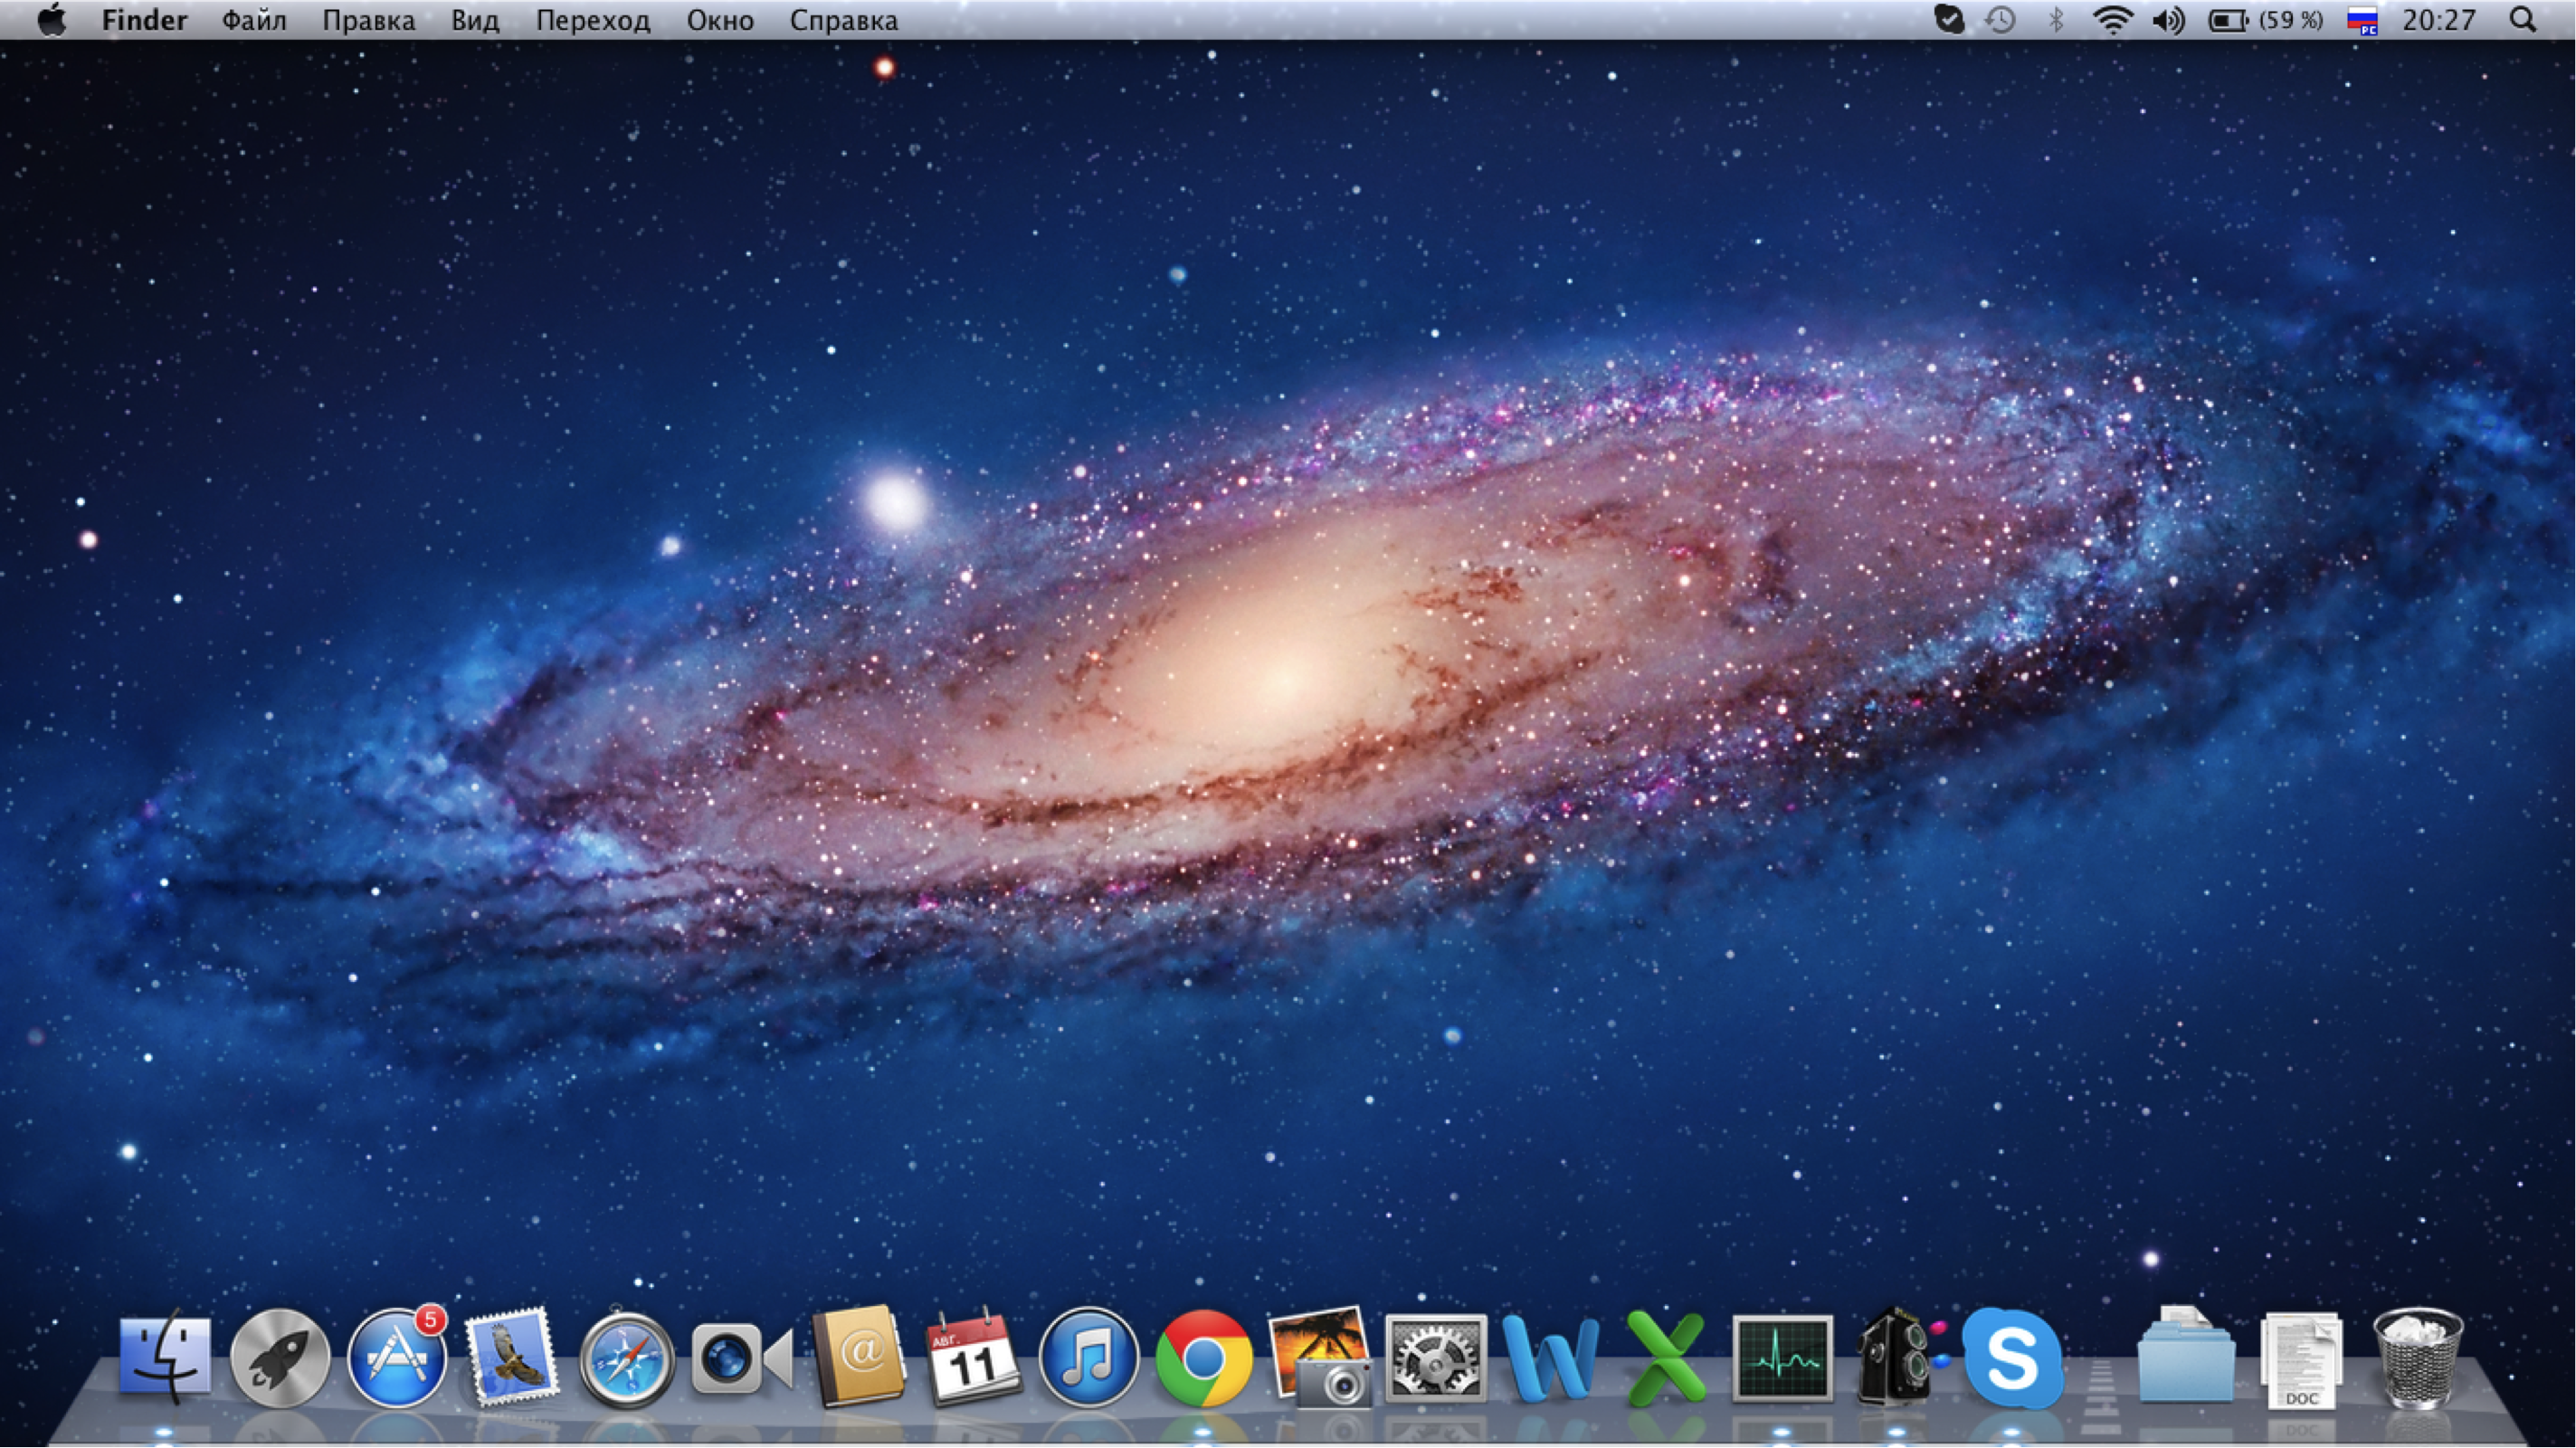Launch Launchpad rocket icon
The height and width of the screenshot is (1448, 2576).
(x=280, y=1358)
